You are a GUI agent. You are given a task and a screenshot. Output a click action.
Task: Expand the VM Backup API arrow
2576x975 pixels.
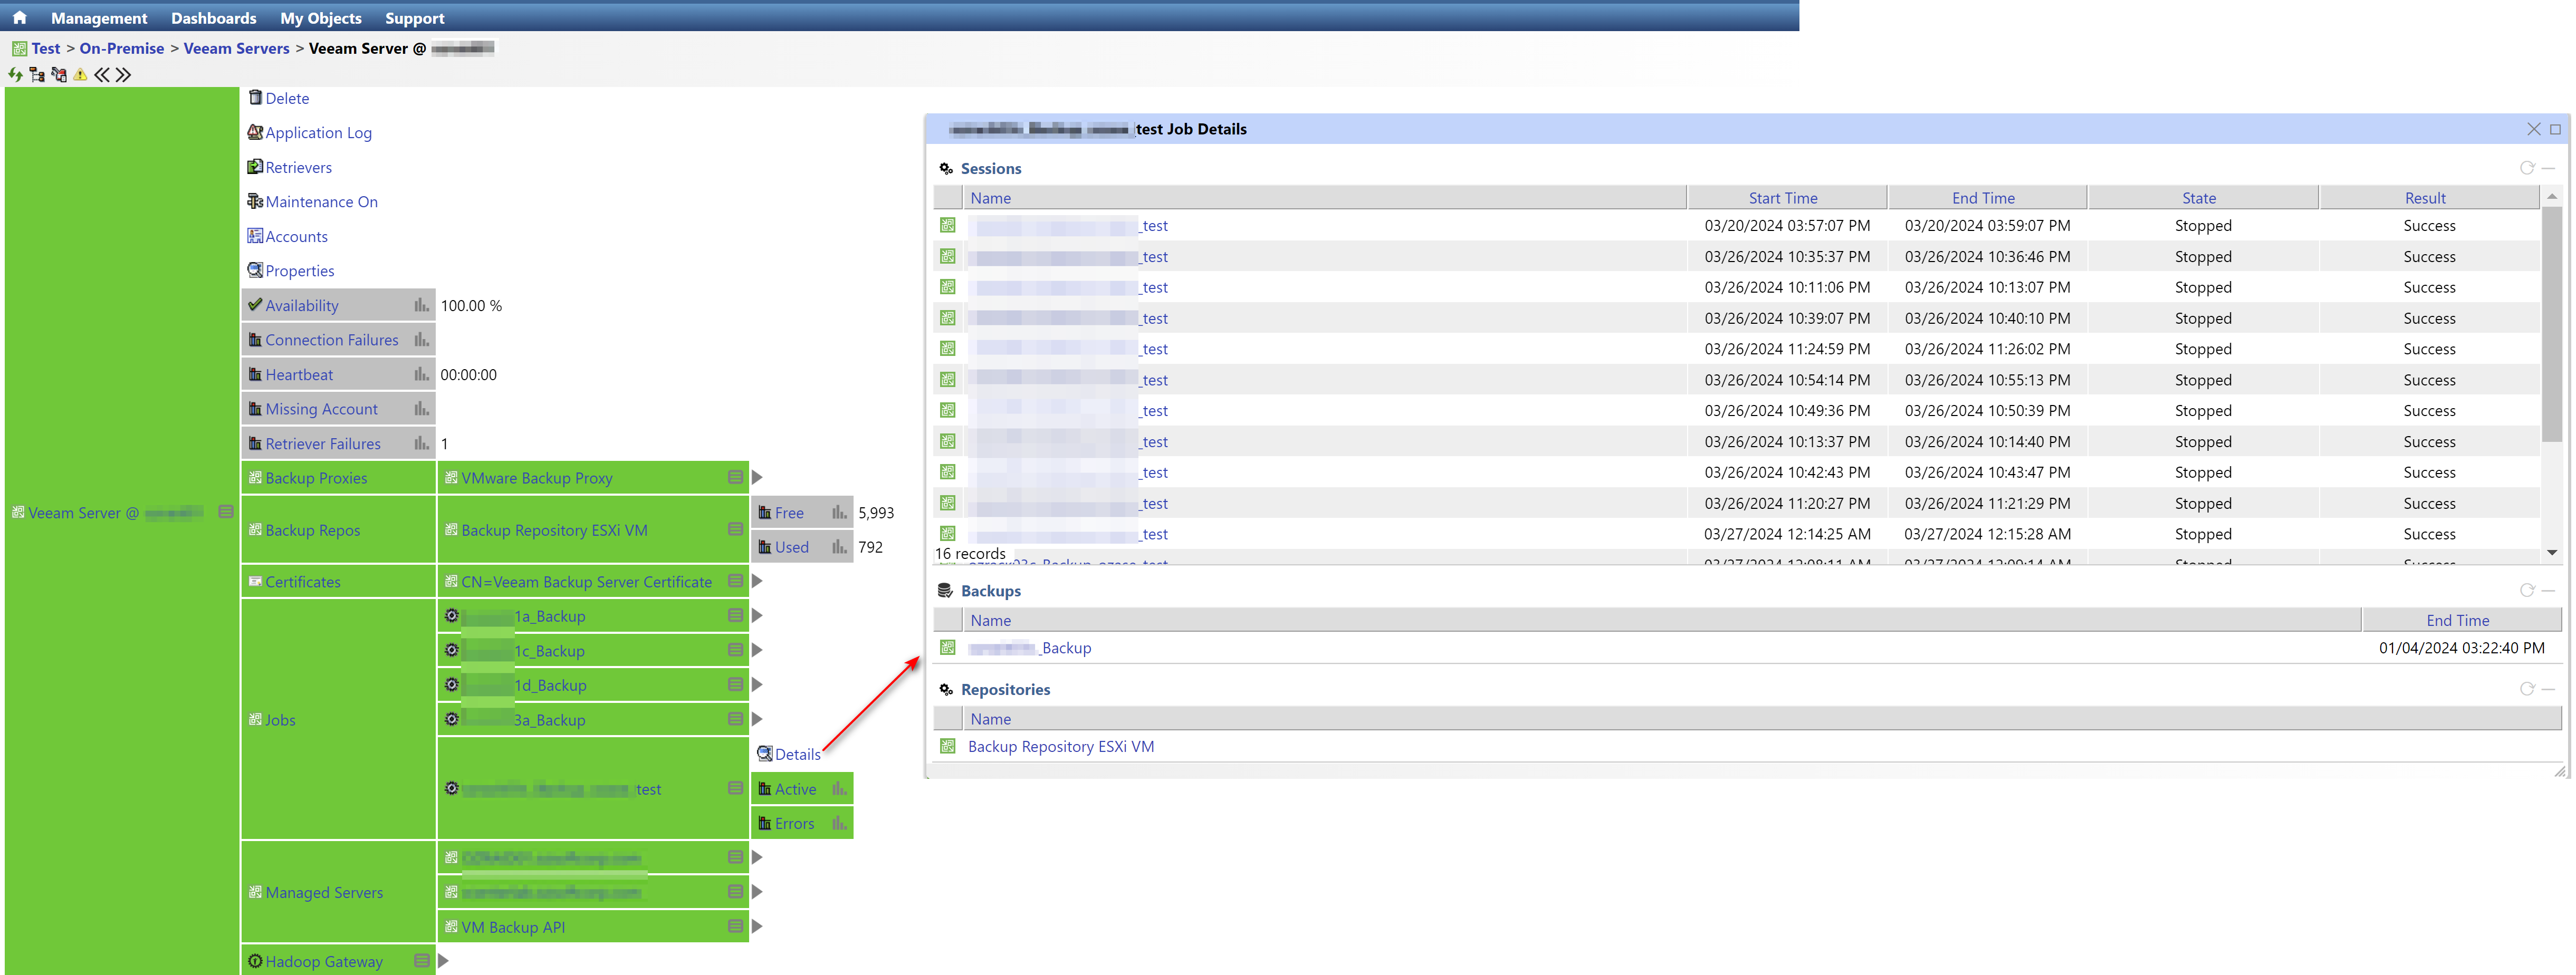[757, 927]
